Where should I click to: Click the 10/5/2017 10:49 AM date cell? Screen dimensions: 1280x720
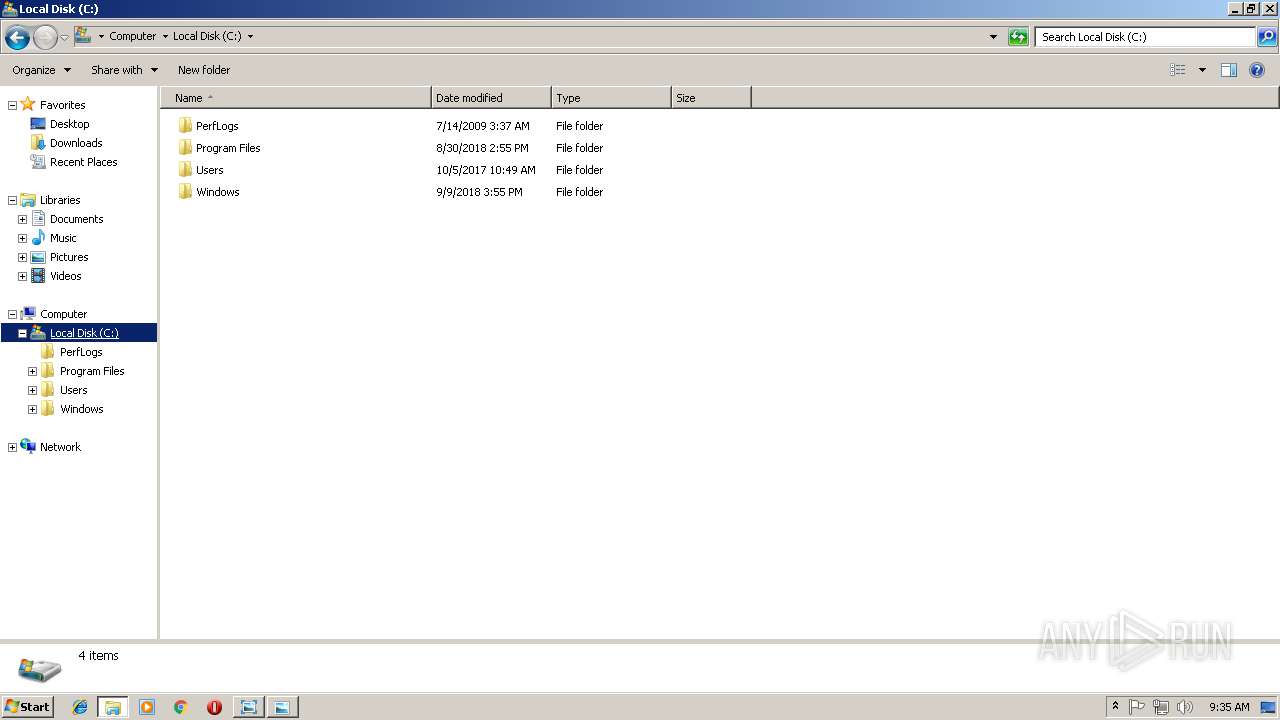pyautogui.click(x=486, y=170)
